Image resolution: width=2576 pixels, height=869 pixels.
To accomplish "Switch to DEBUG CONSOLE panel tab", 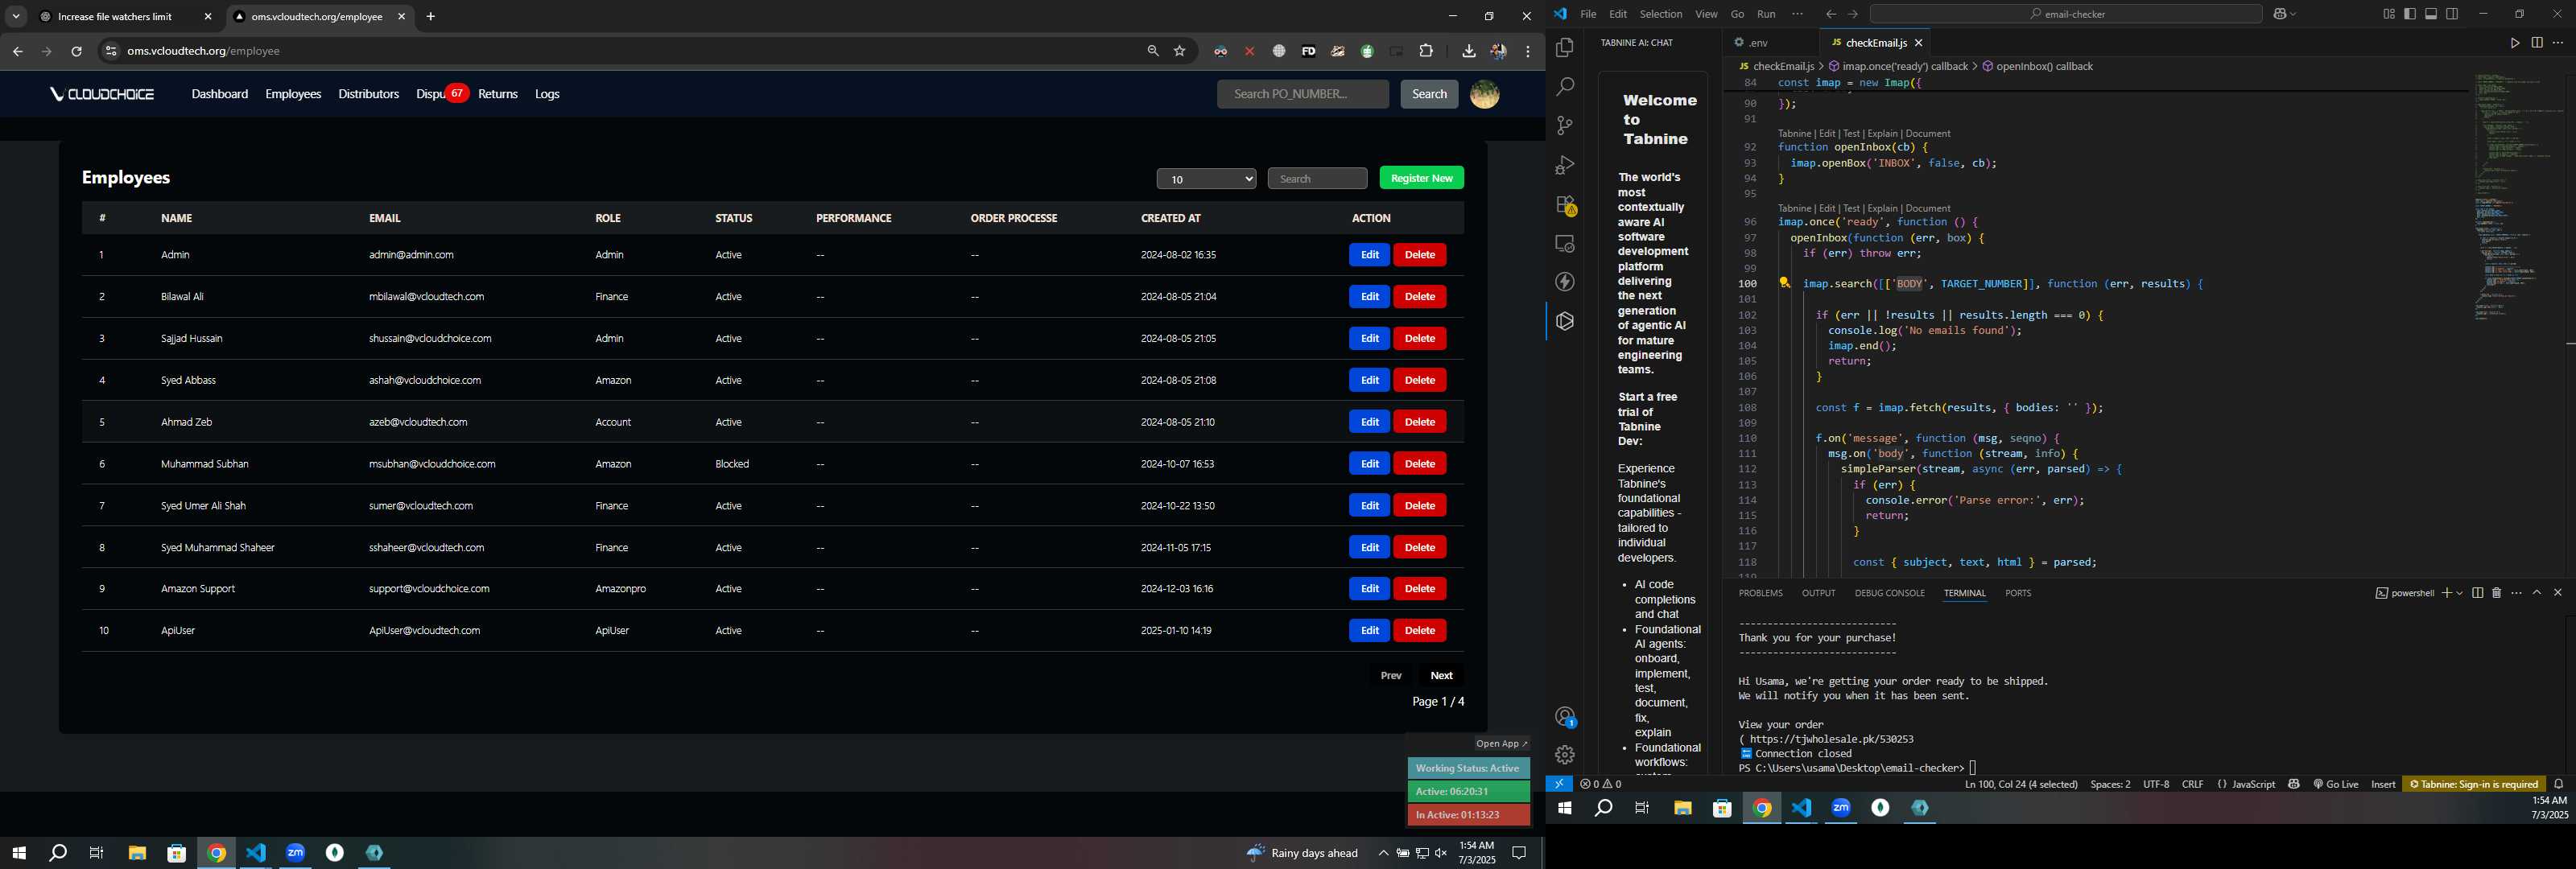I will (1889, 593).
